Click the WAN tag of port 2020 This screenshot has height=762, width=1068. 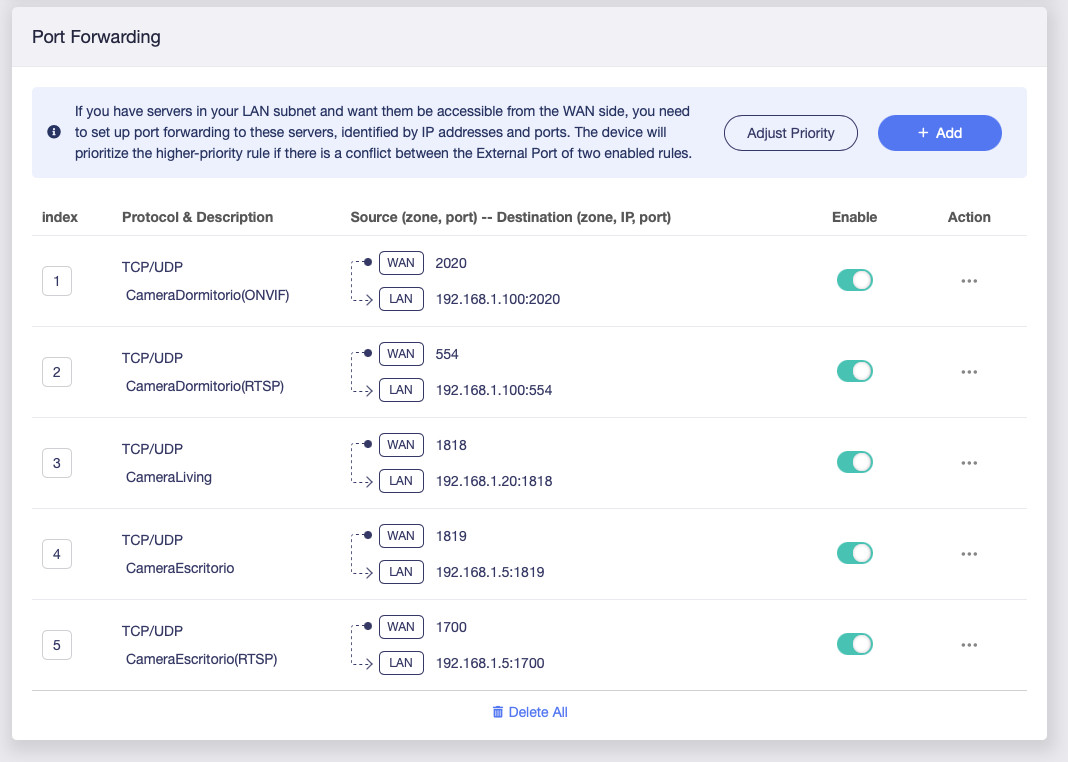401,263
